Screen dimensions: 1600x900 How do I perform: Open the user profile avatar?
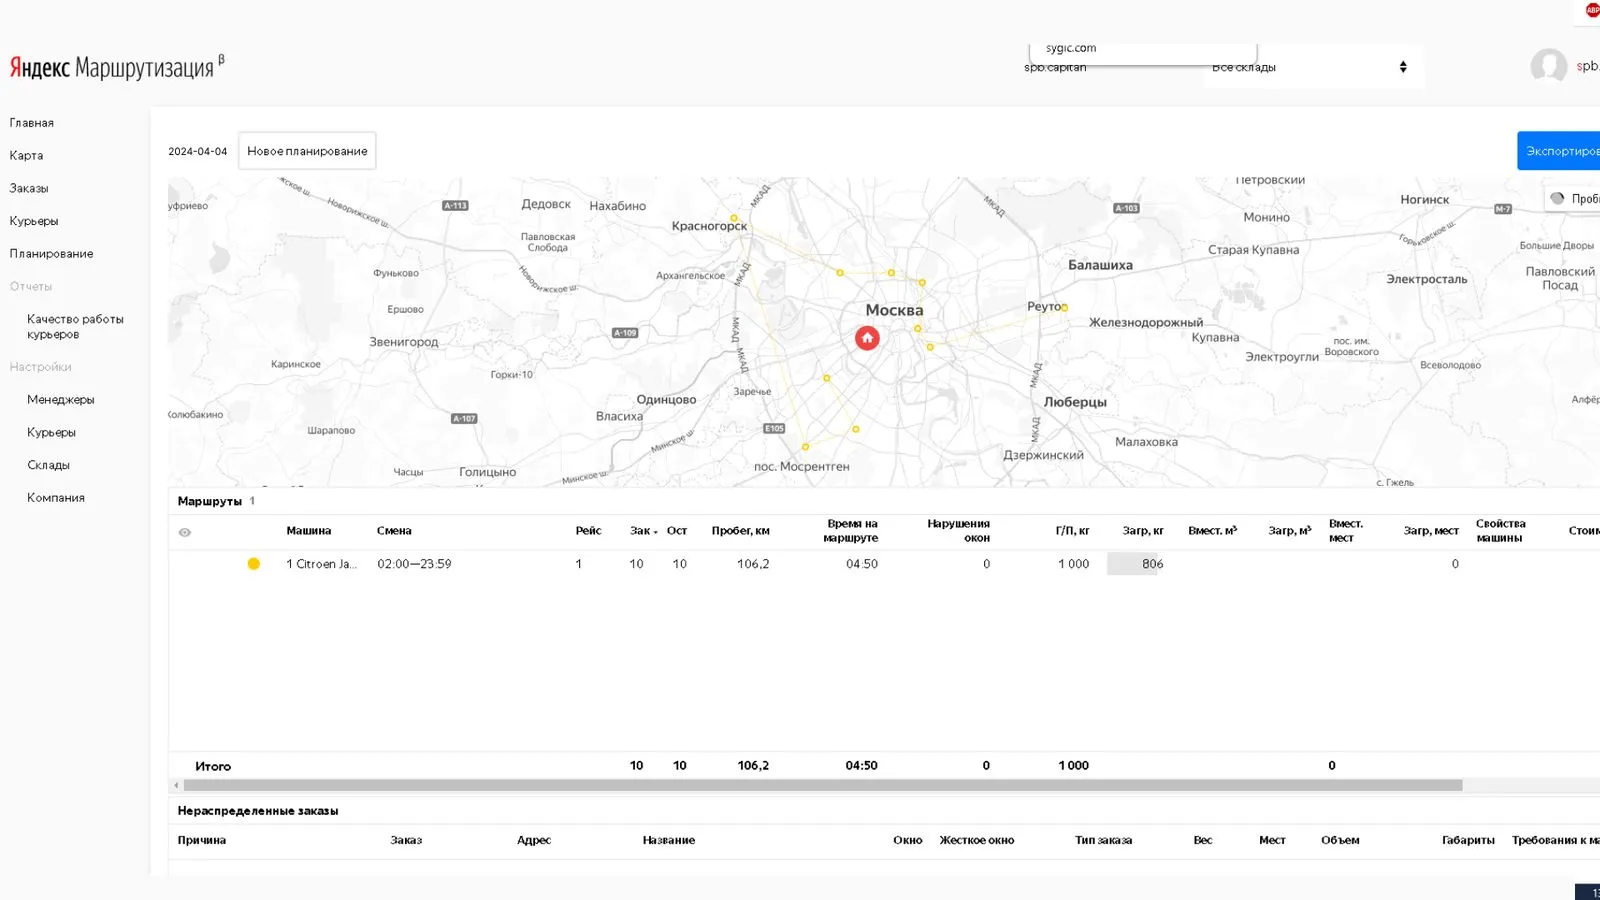pyautogui.click(x=1548, y=67)
